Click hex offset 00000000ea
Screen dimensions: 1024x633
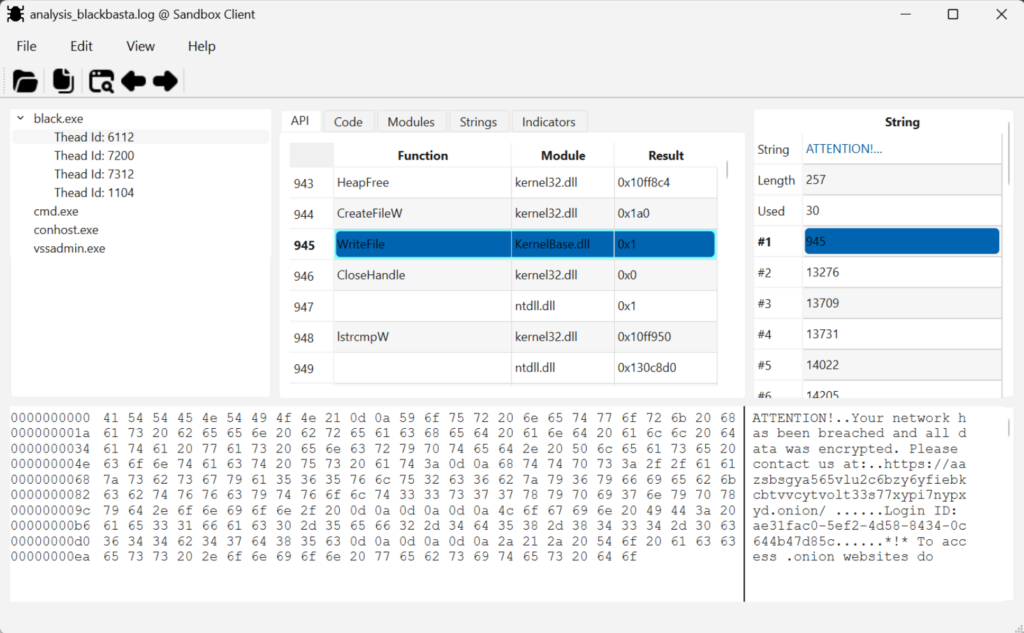click(50, 557)
